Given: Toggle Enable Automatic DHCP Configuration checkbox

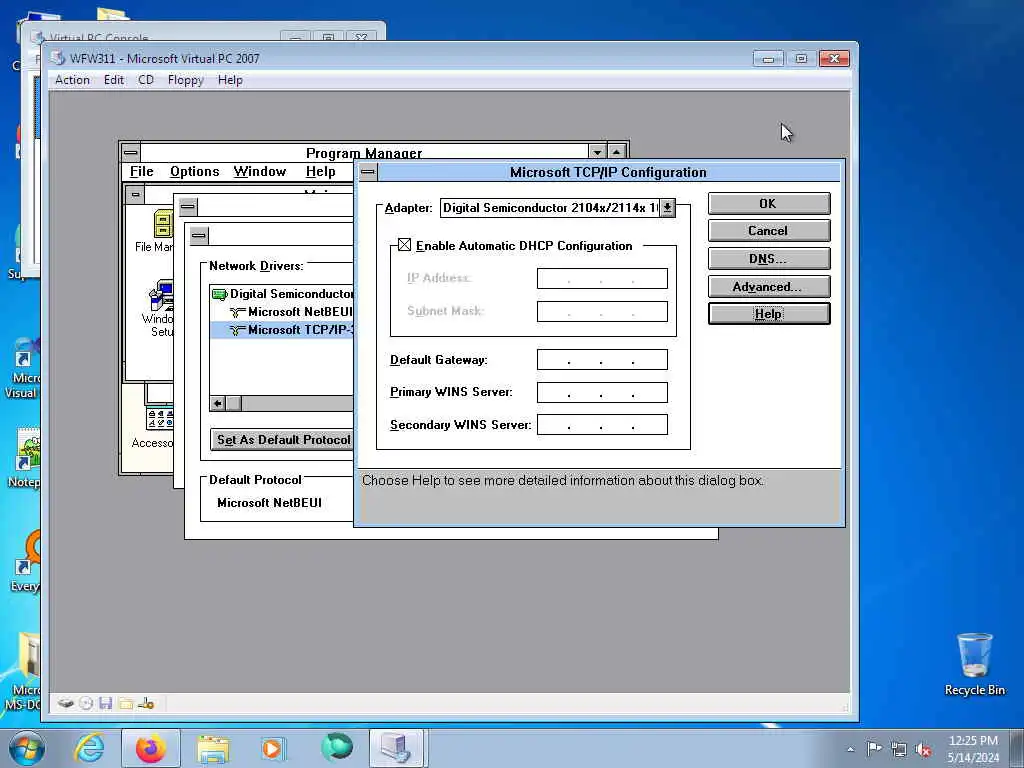Looking at the screenshot, I should (404, 245).
